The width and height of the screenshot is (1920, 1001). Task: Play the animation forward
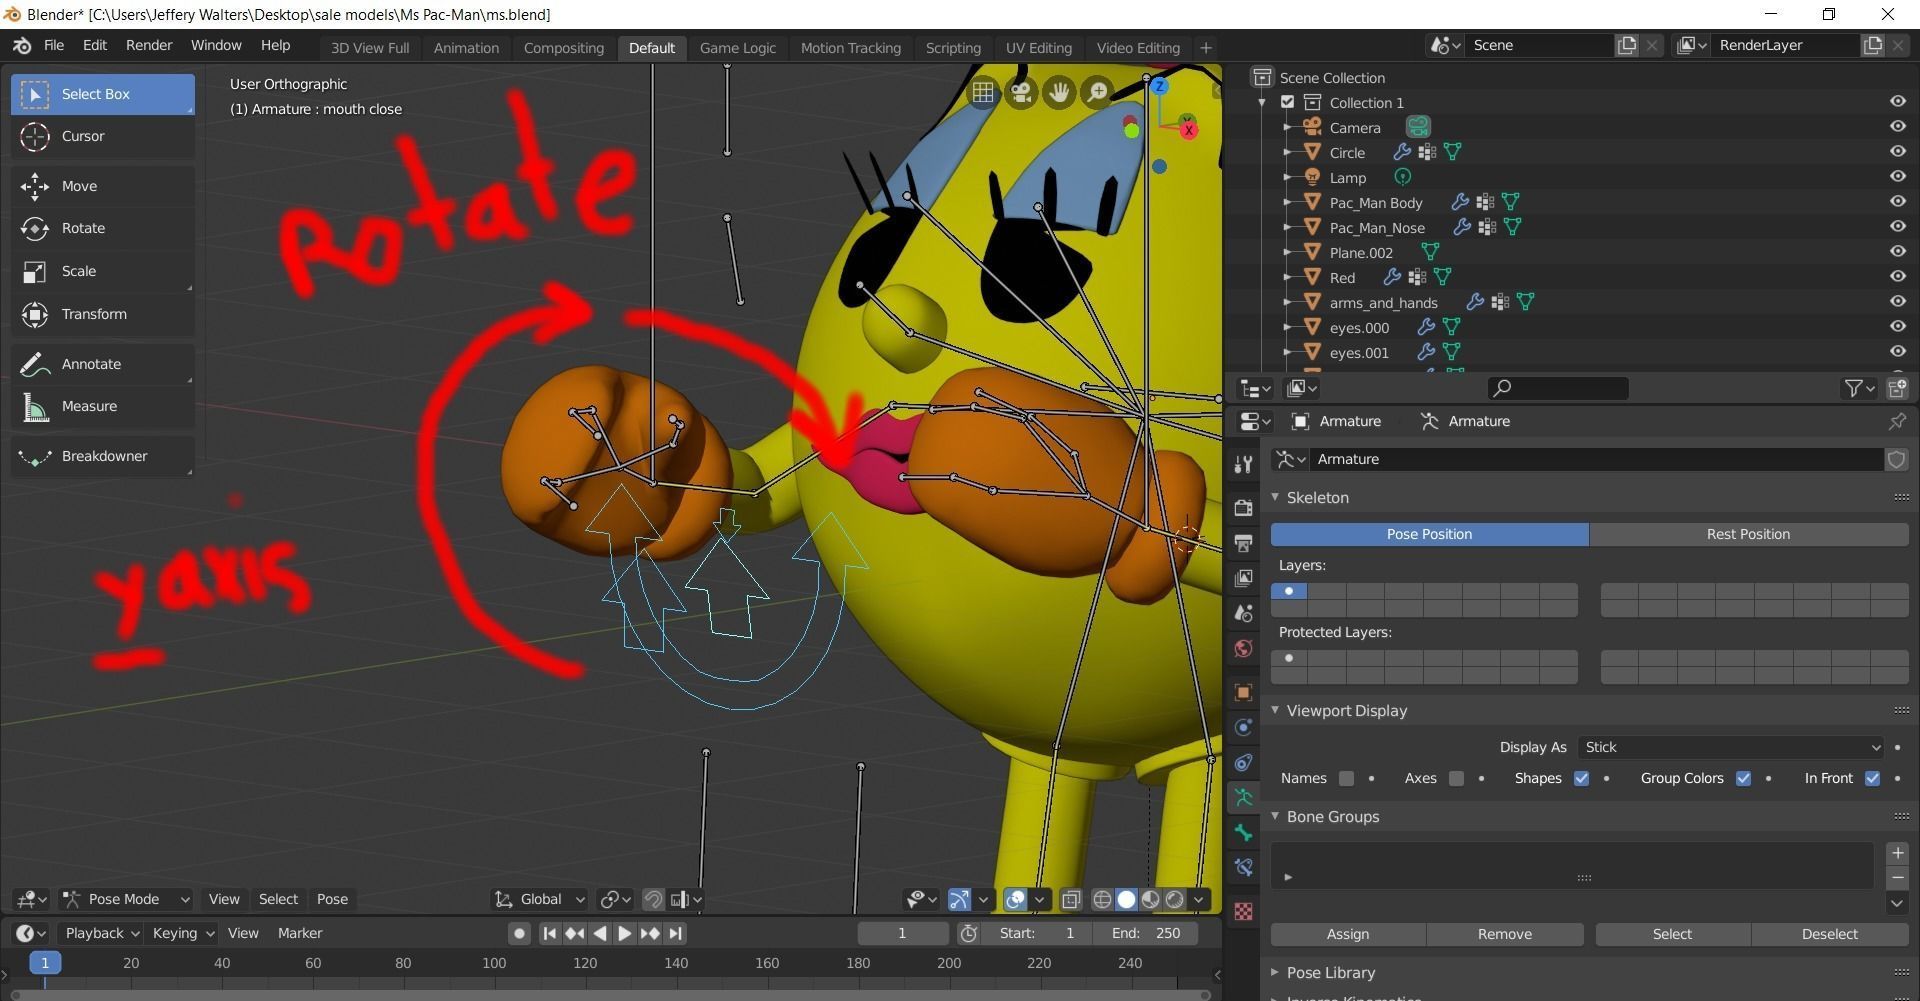click(624, 933)
